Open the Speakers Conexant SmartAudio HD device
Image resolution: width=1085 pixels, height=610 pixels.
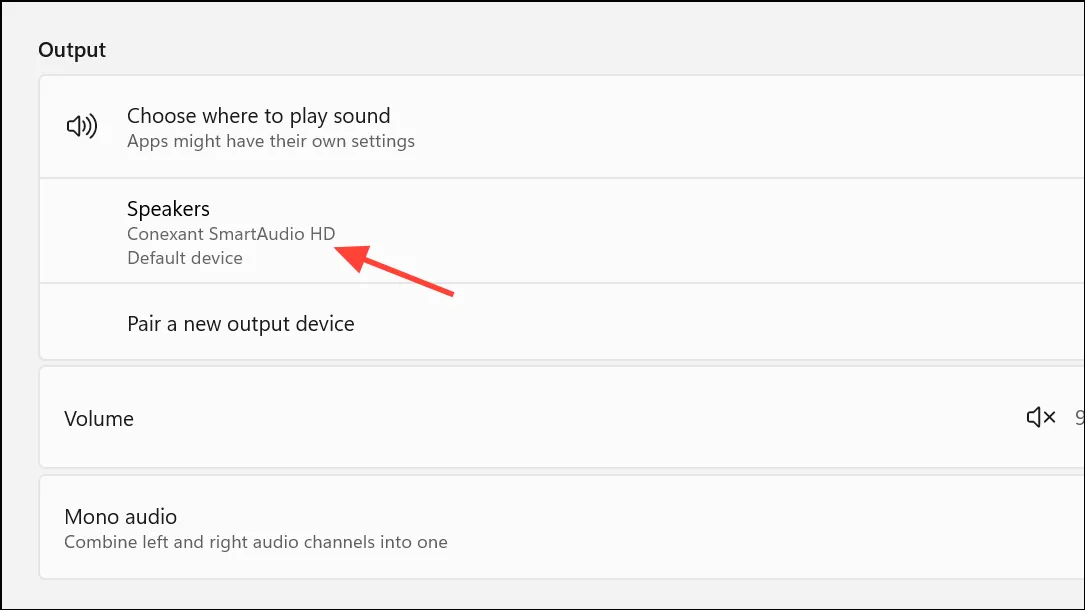562,231
